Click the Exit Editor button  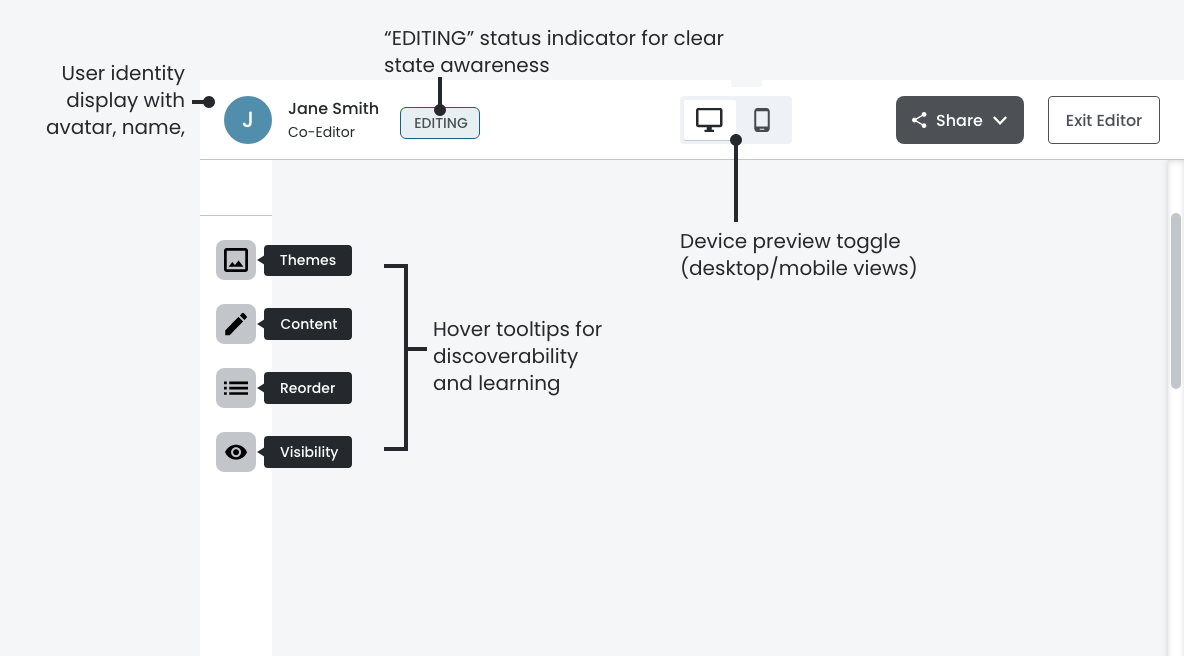point(1103,120)
